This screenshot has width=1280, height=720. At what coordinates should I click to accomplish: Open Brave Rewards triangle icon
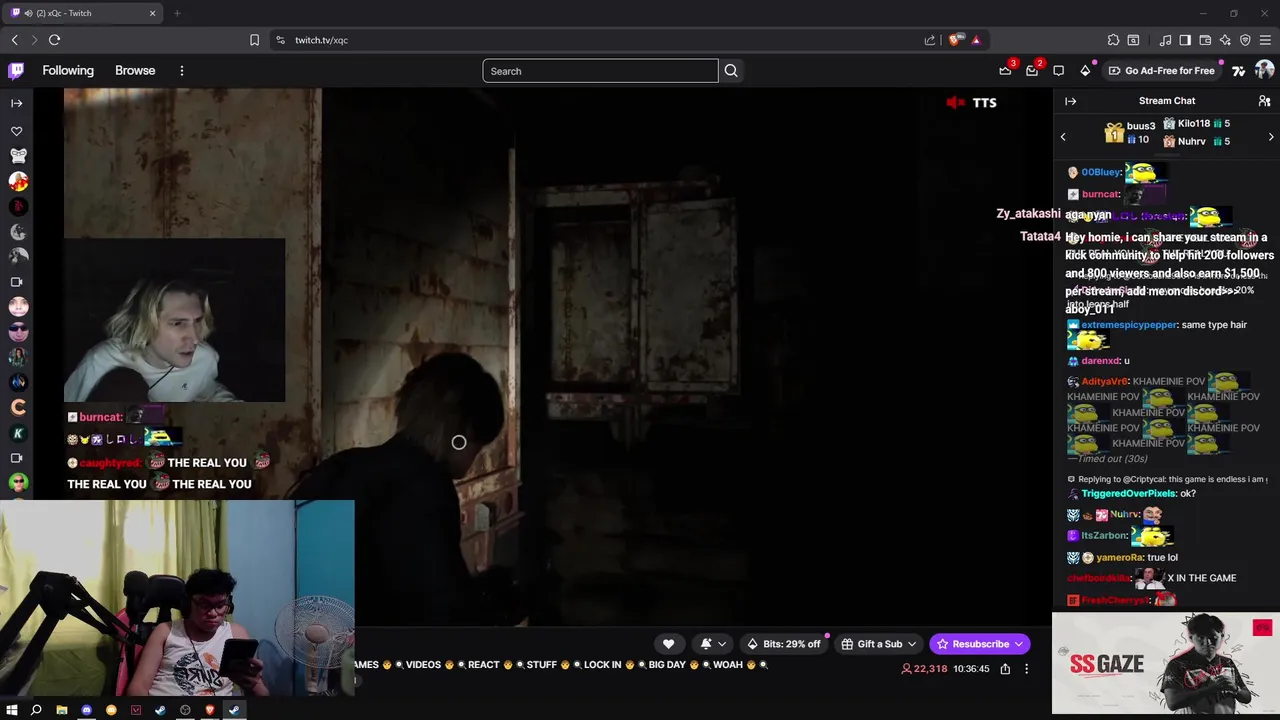[x=976, y=40]
